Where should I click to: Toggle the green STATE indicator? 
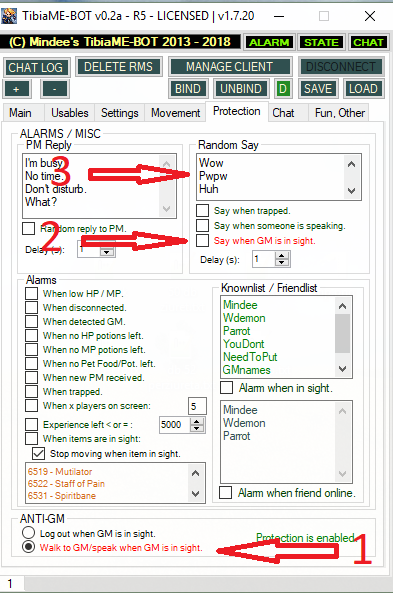tap(321, 42)
